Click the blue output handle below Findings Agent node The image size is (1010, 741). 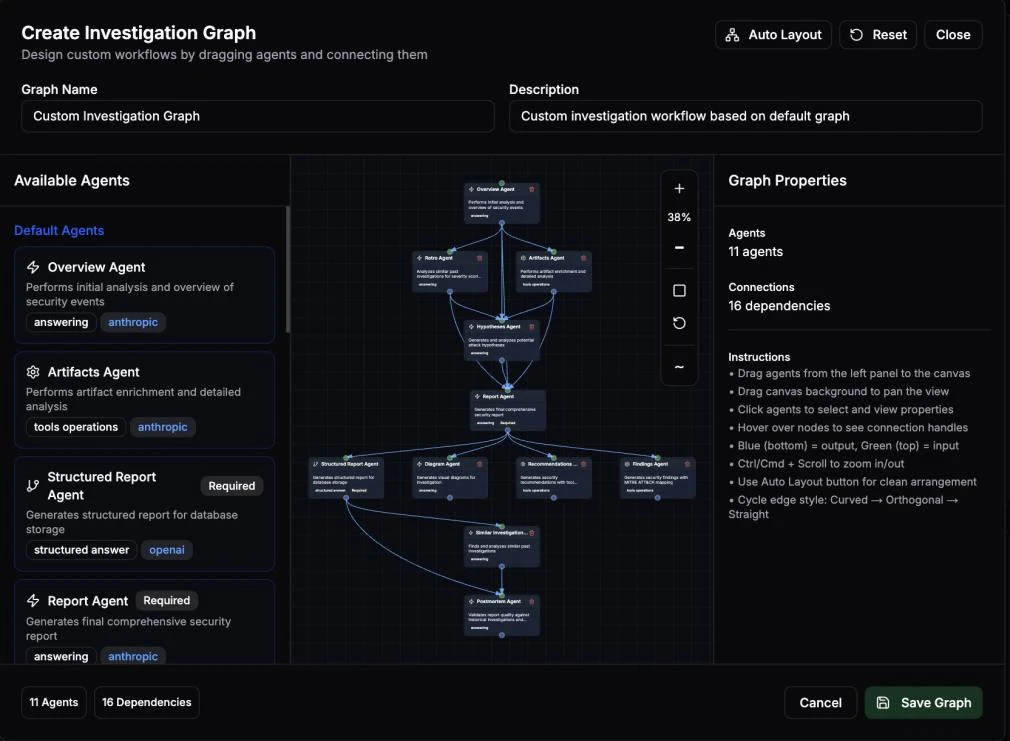(x=657, y=497)
